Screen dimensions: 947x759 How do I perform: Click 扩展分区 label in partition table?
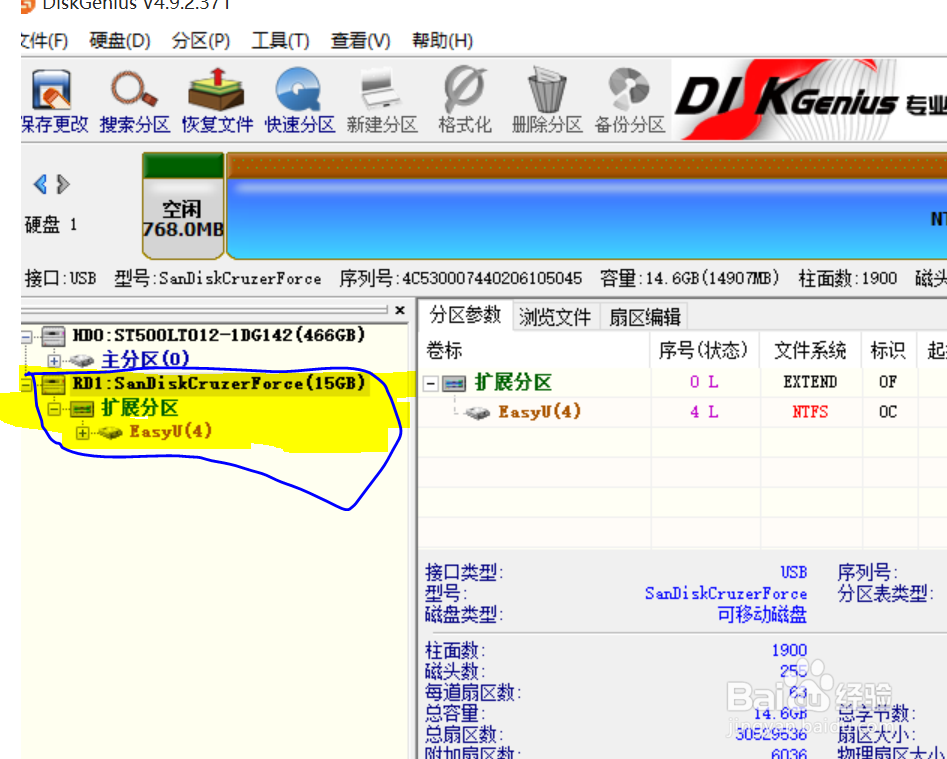pyautogui.click(x=513, y=382)
